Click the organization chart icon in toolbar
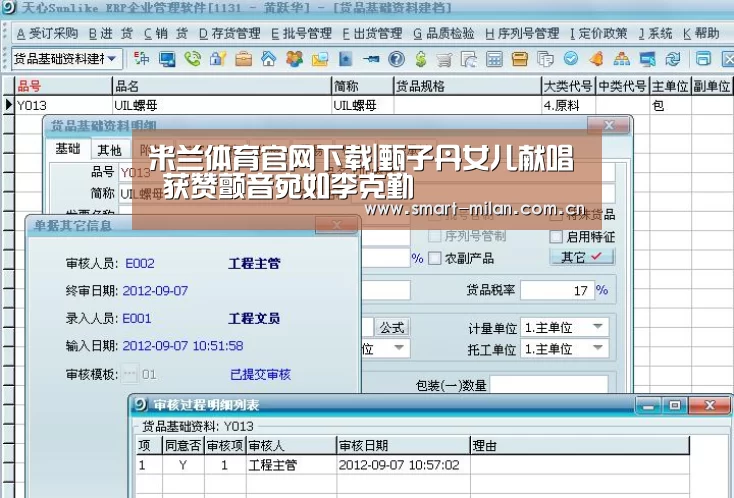Viewport: 734px width, 498px height. point(621,59)
